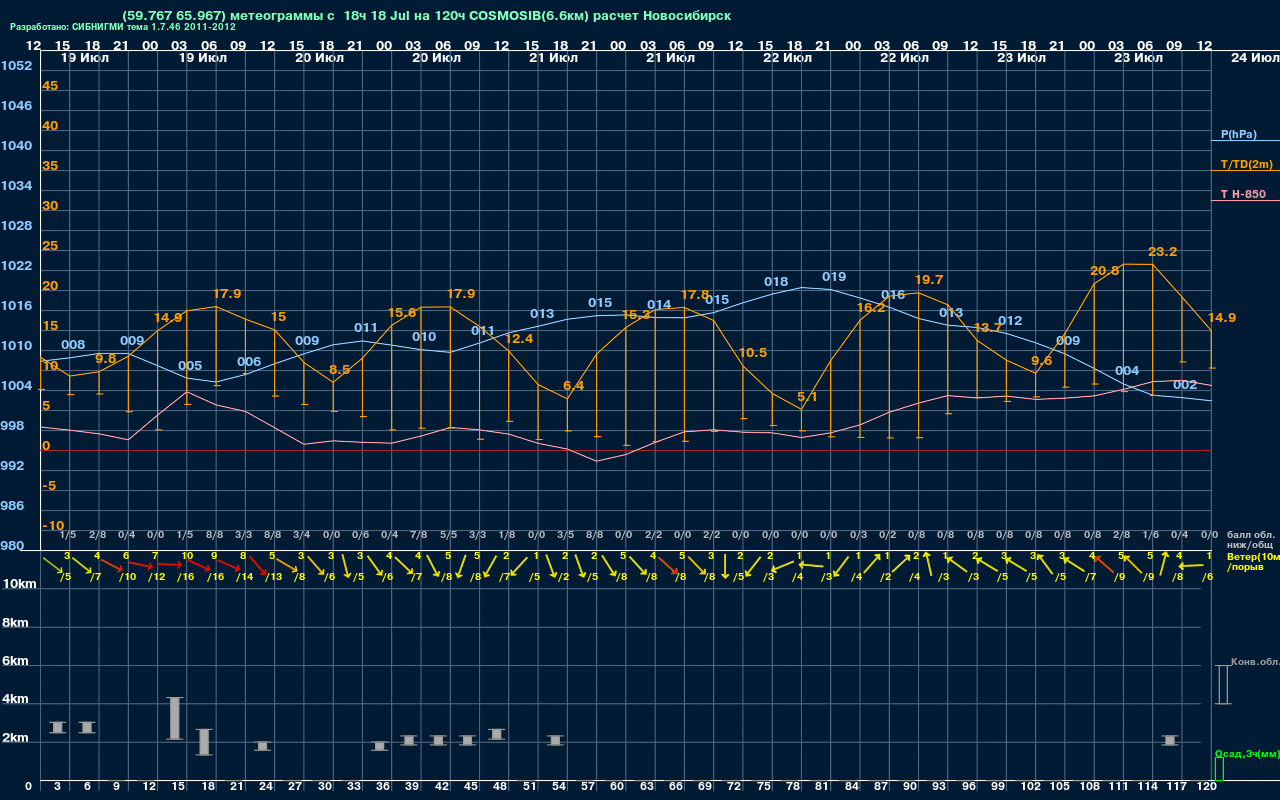Image resolution: width=1280 pixels, height=800 pixels.
Task: Click the 20.8 temperature value
Action: (x=1105, y=271)
